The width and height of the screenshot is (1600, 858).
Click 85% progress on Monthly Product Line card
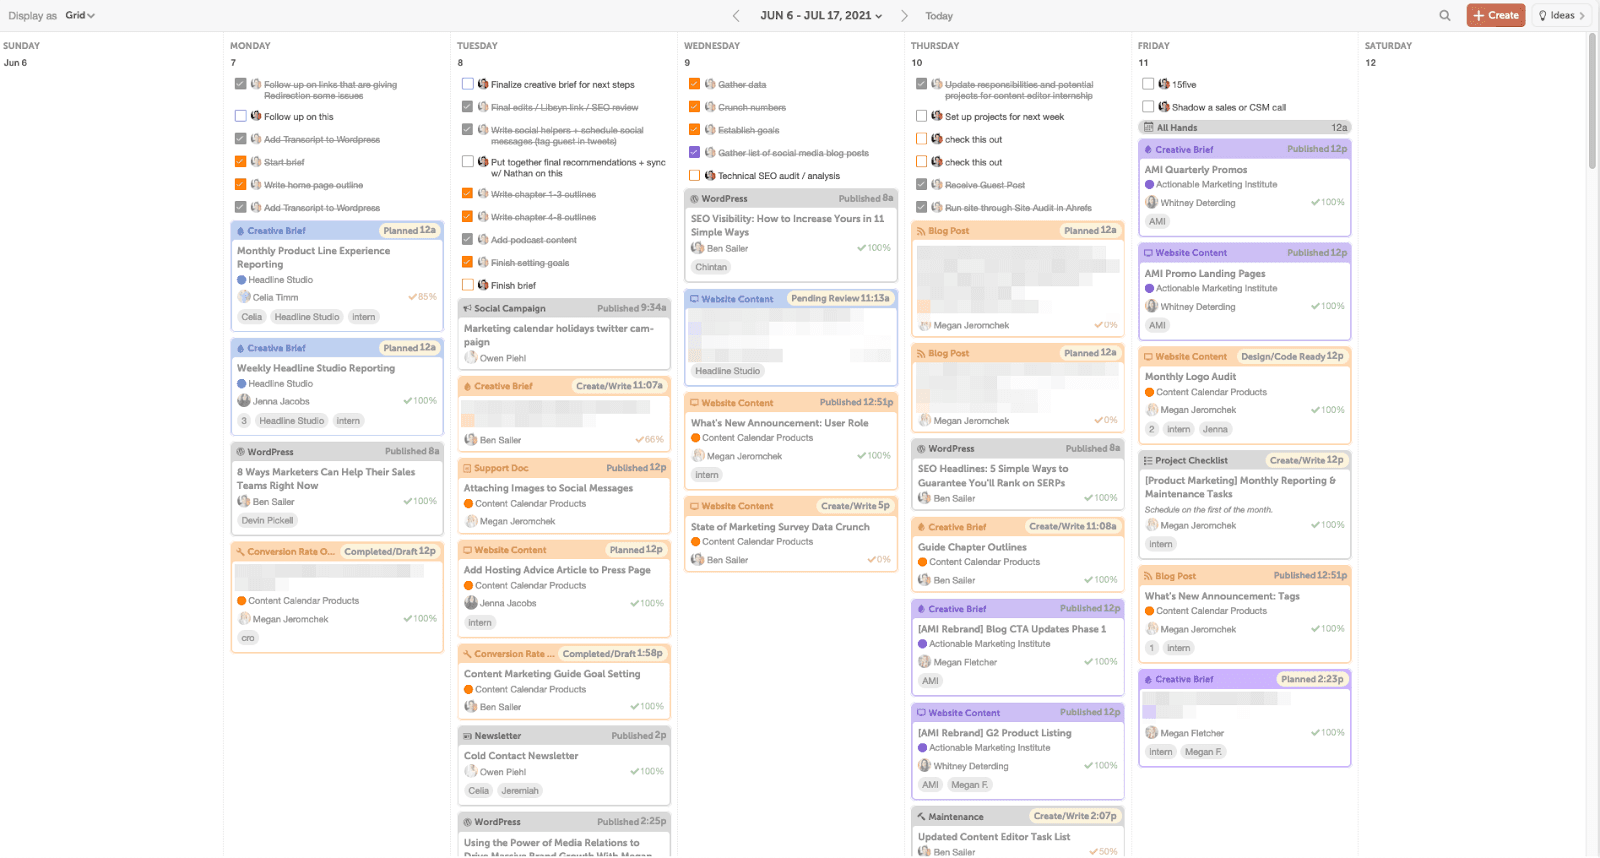pyautogui.click(x=423, y=297)
